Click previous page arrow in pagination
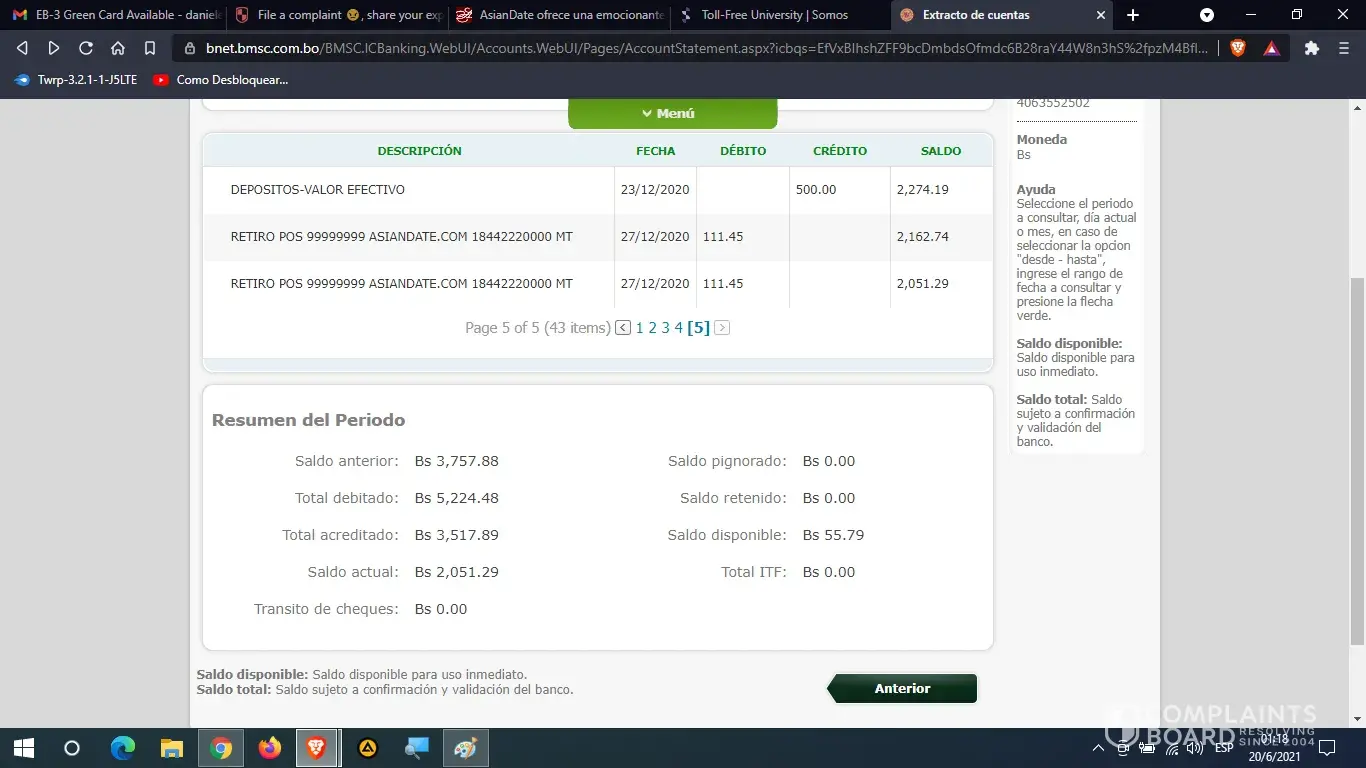The image size is (1366, 768). pos(623,328)
